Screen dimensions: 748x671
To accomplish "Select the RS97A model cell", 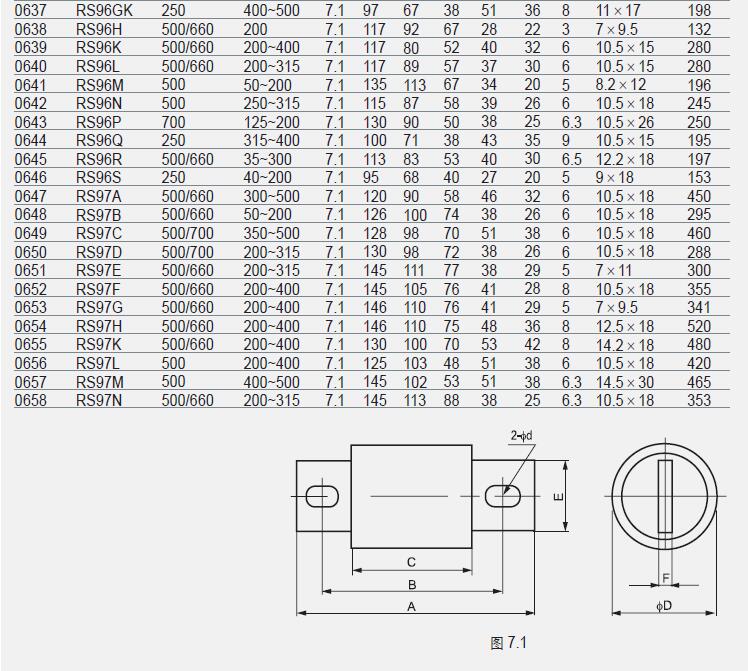I will pos(97,196).
